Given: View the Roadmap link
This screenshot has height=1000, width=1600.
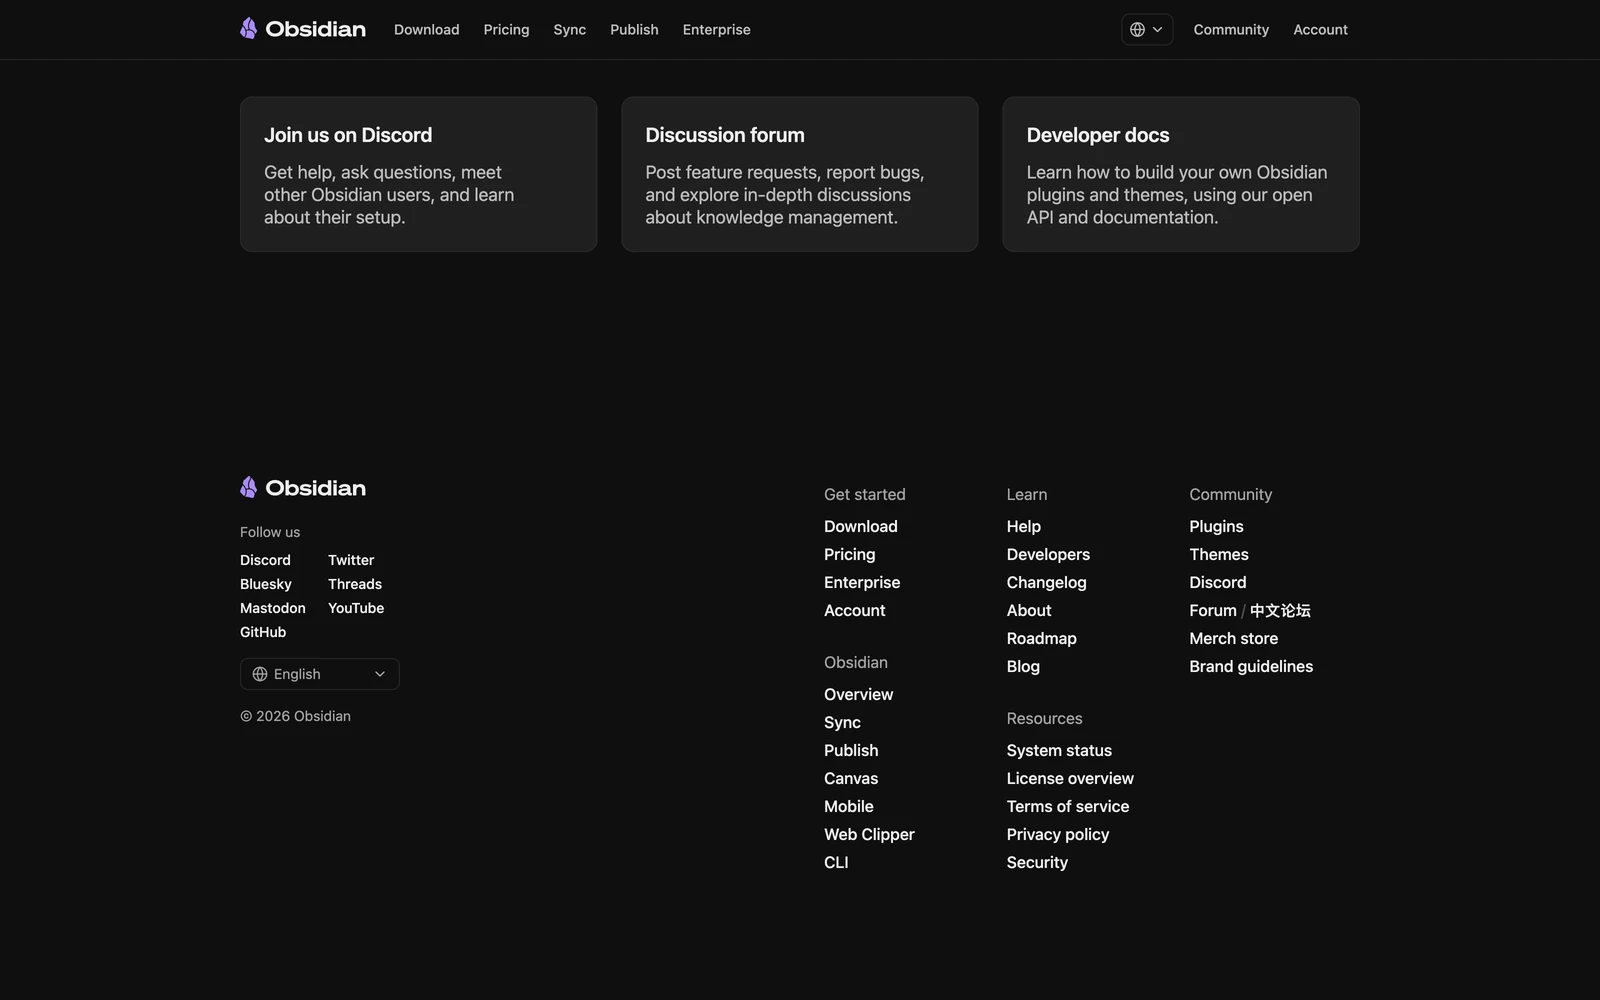Looking at the screenshot, I should pos(1042,638).
